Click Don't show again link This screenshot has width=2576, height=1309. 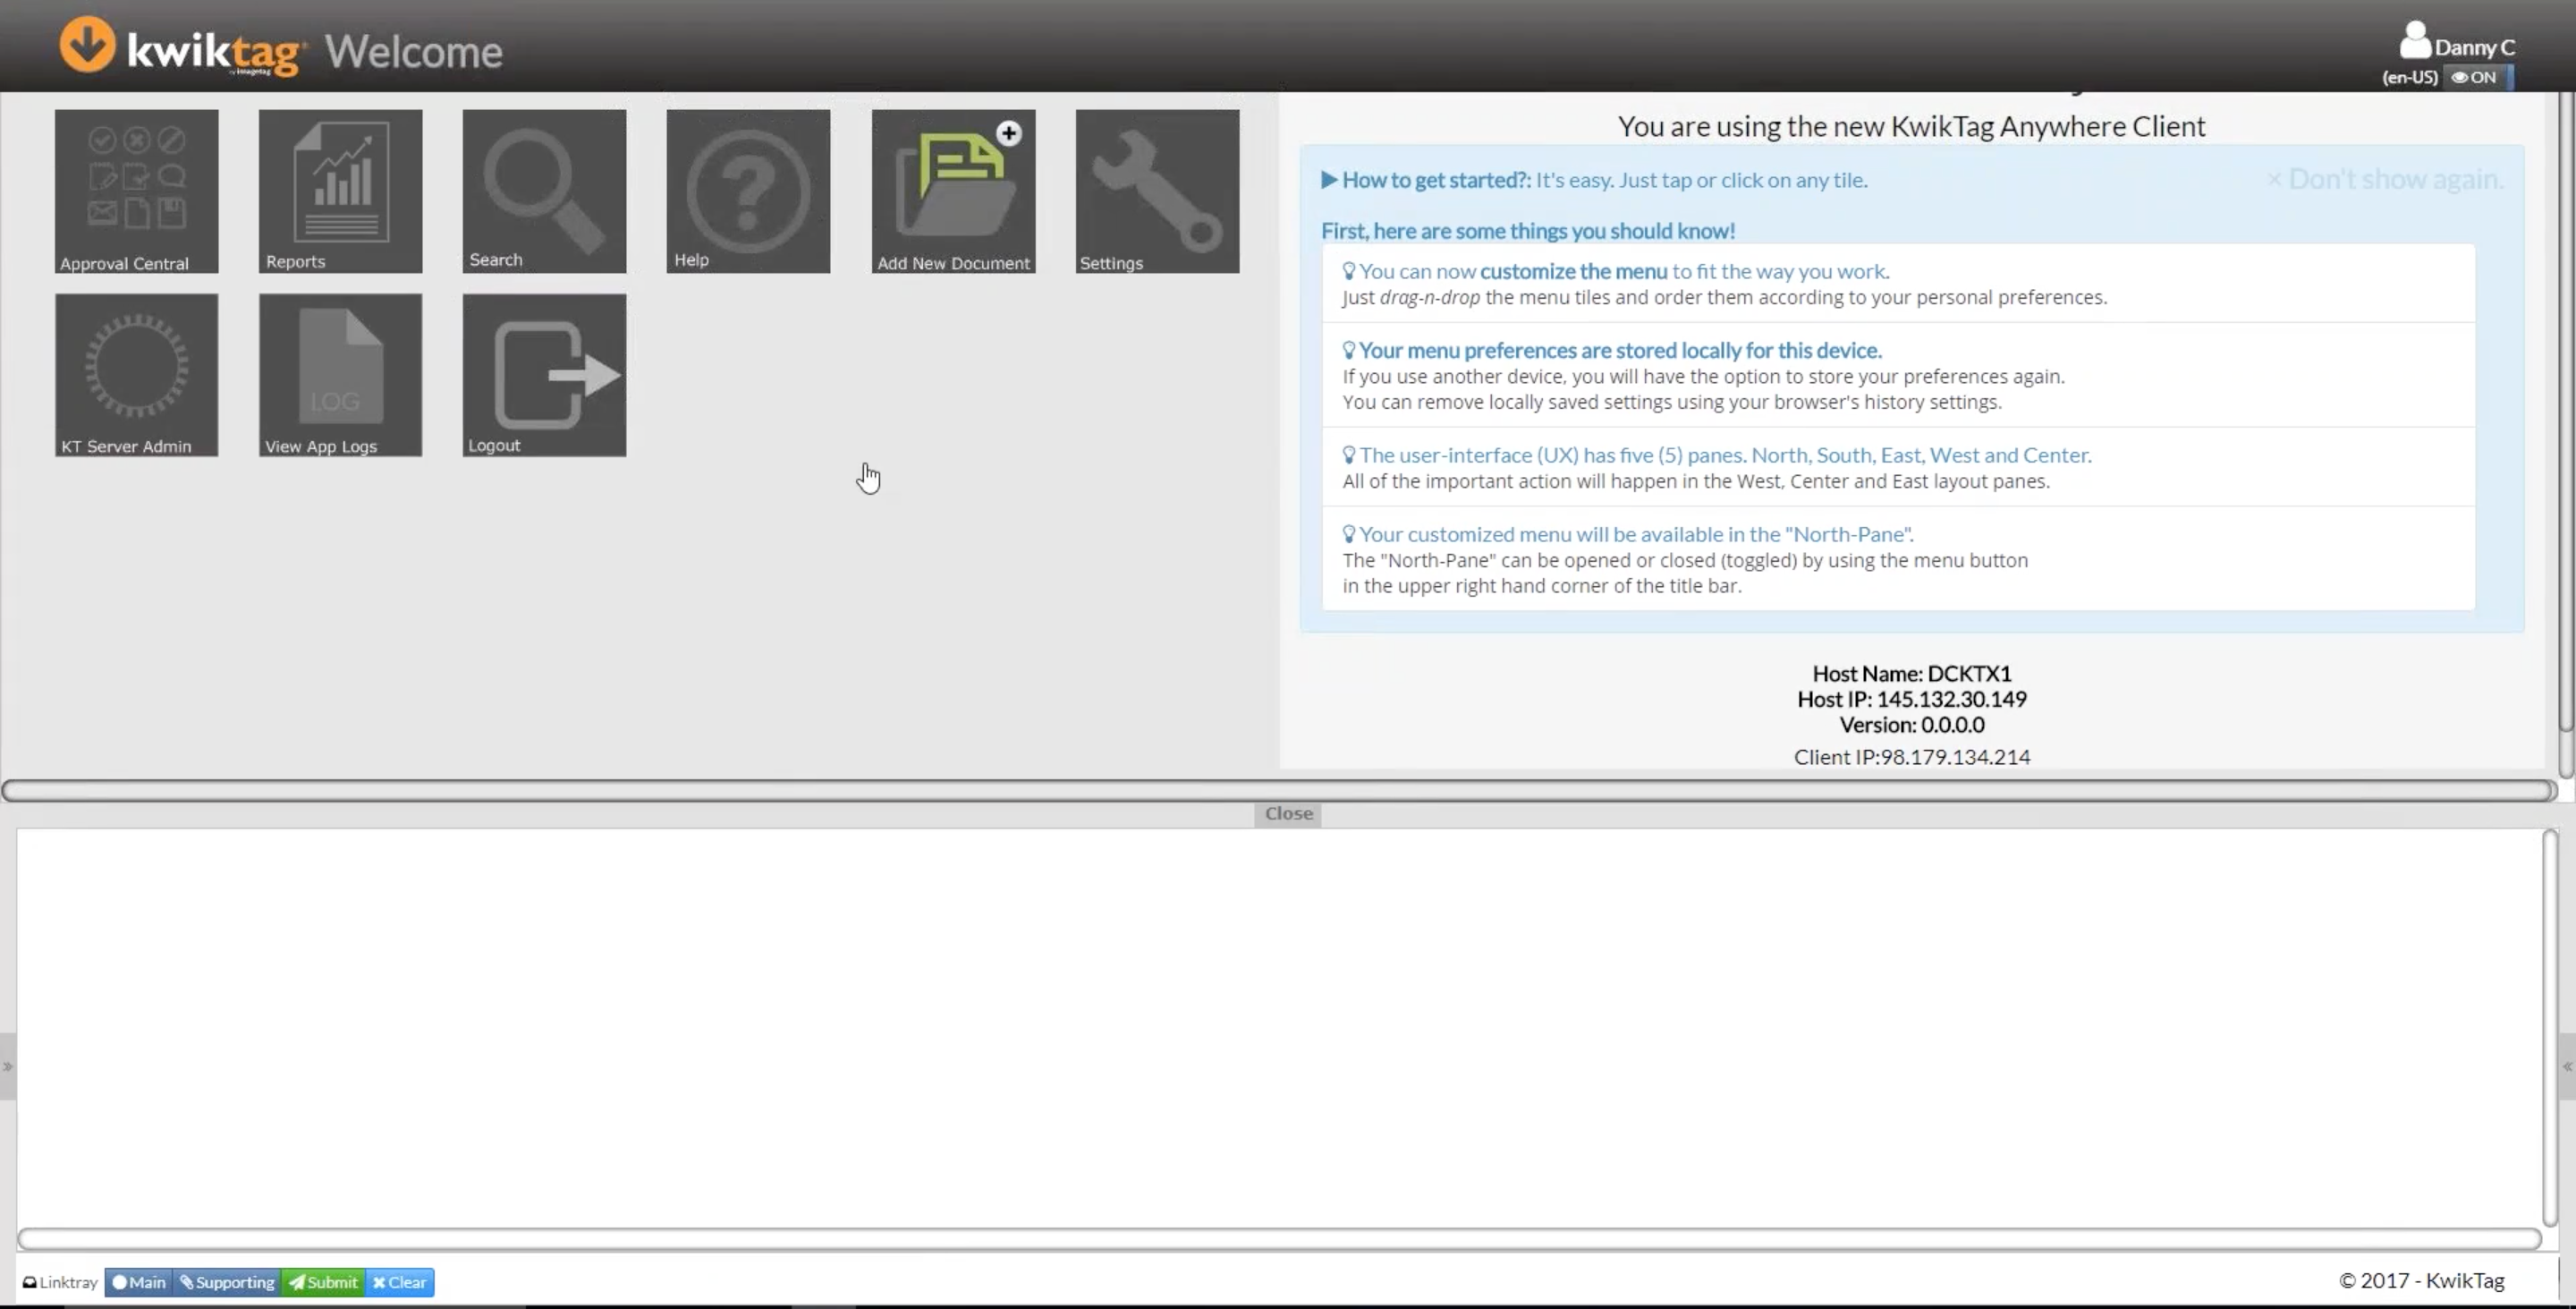tap(2385, 180)
